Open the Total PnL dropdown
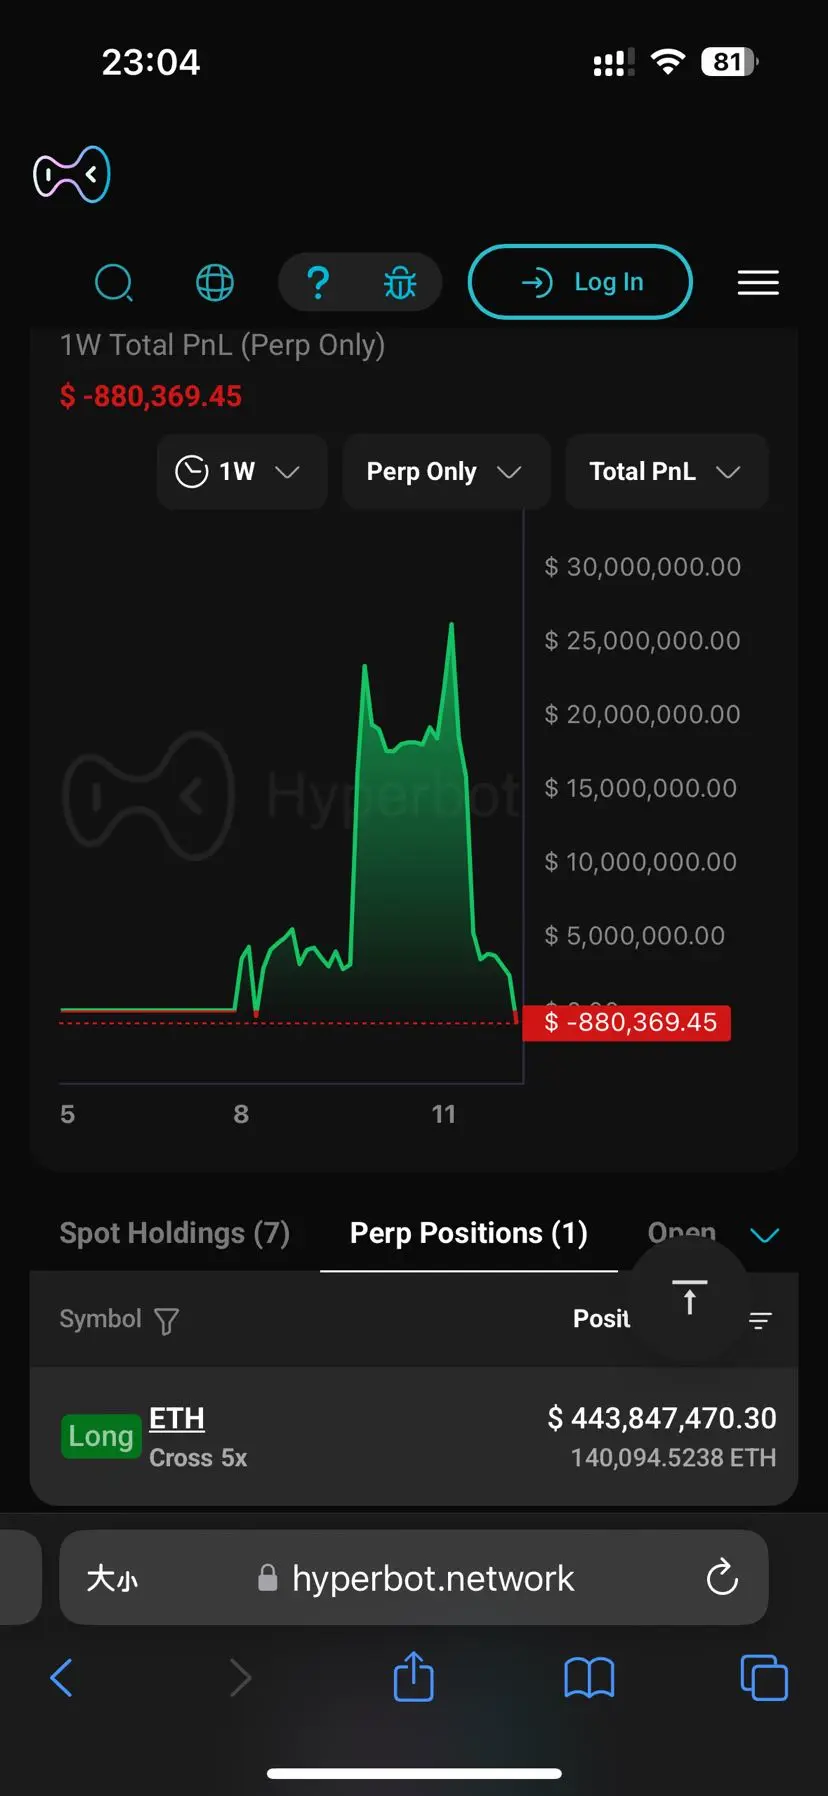Screen dimensions: 828x1796 [x=666, y=472]
